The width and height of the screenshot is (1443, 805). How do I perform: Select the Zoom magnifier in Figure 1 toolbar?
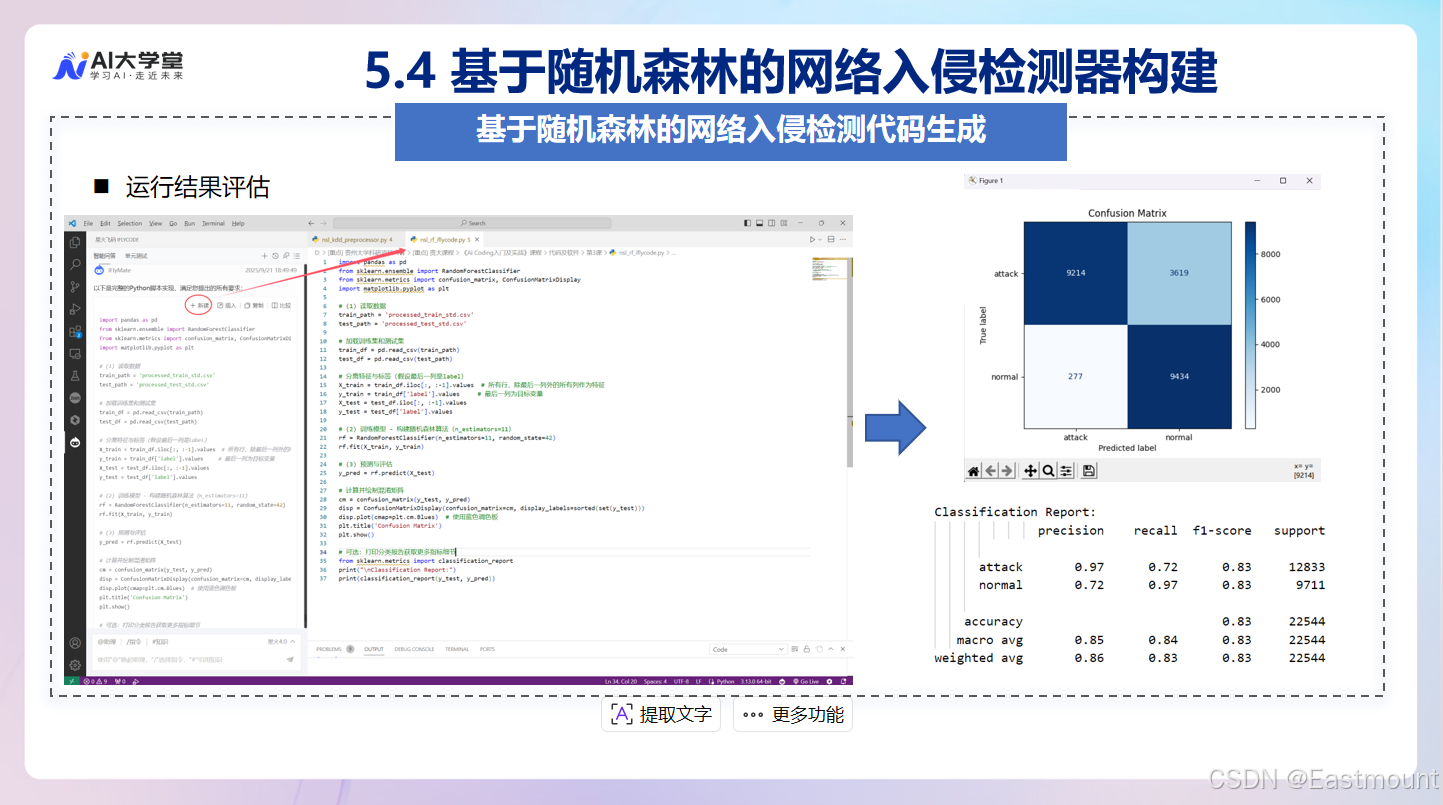click(x=1048, y=470)
